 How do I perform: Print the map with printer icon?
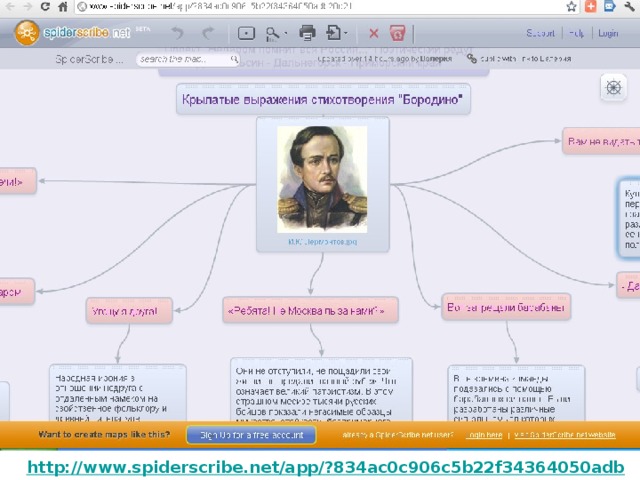[x=307, y=33]
